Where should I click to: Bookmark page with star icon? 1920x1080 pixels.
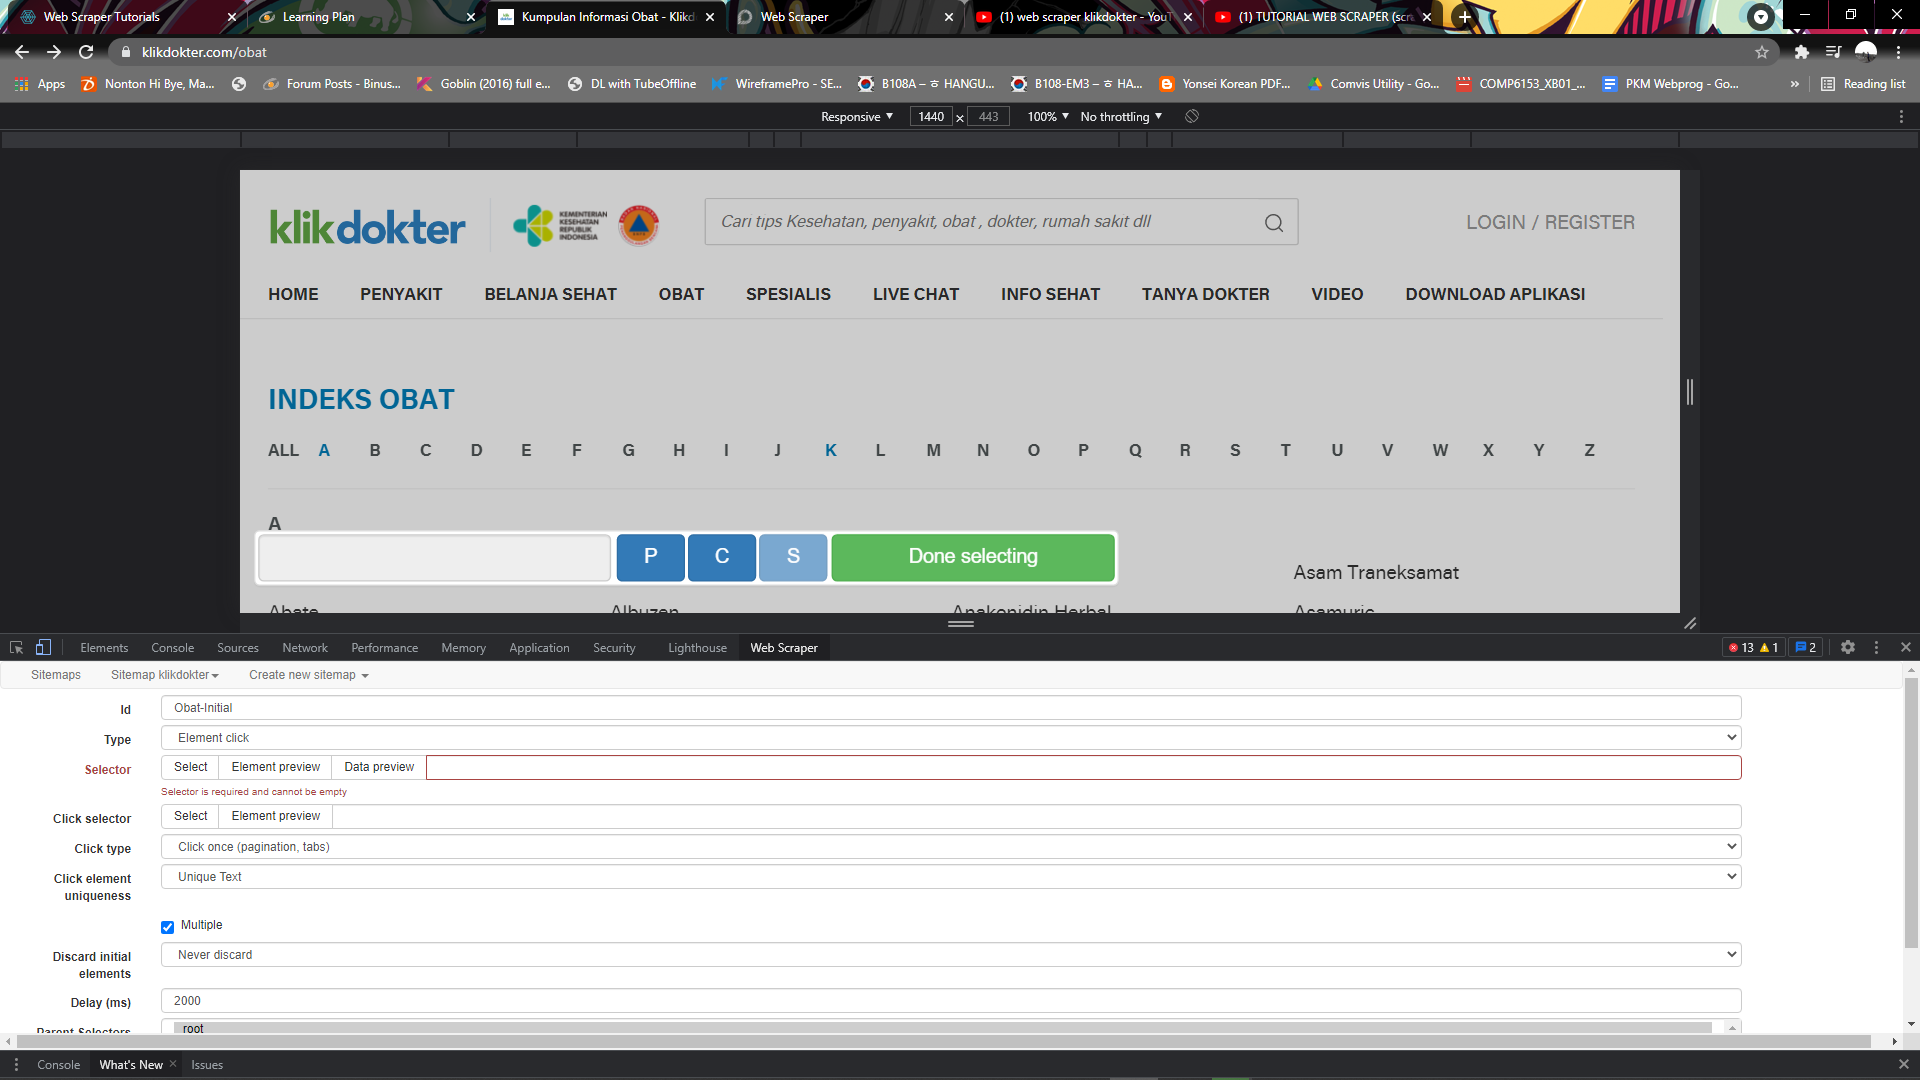[x=1762, y=52]
